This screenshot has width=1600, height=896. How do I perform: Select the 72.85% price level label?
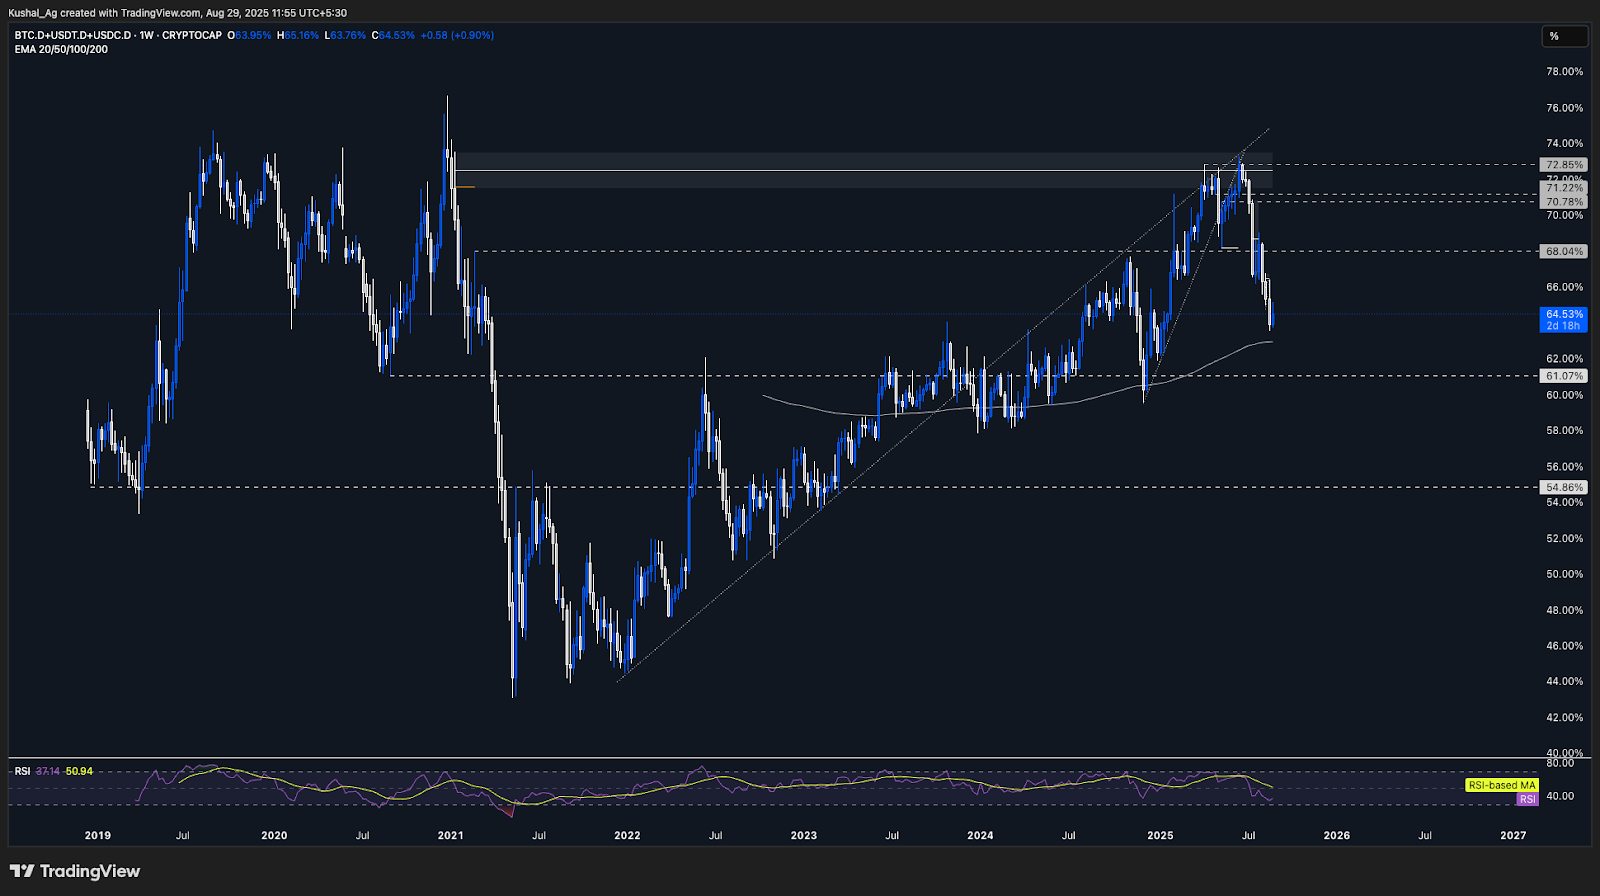[x=1564, y=165]
